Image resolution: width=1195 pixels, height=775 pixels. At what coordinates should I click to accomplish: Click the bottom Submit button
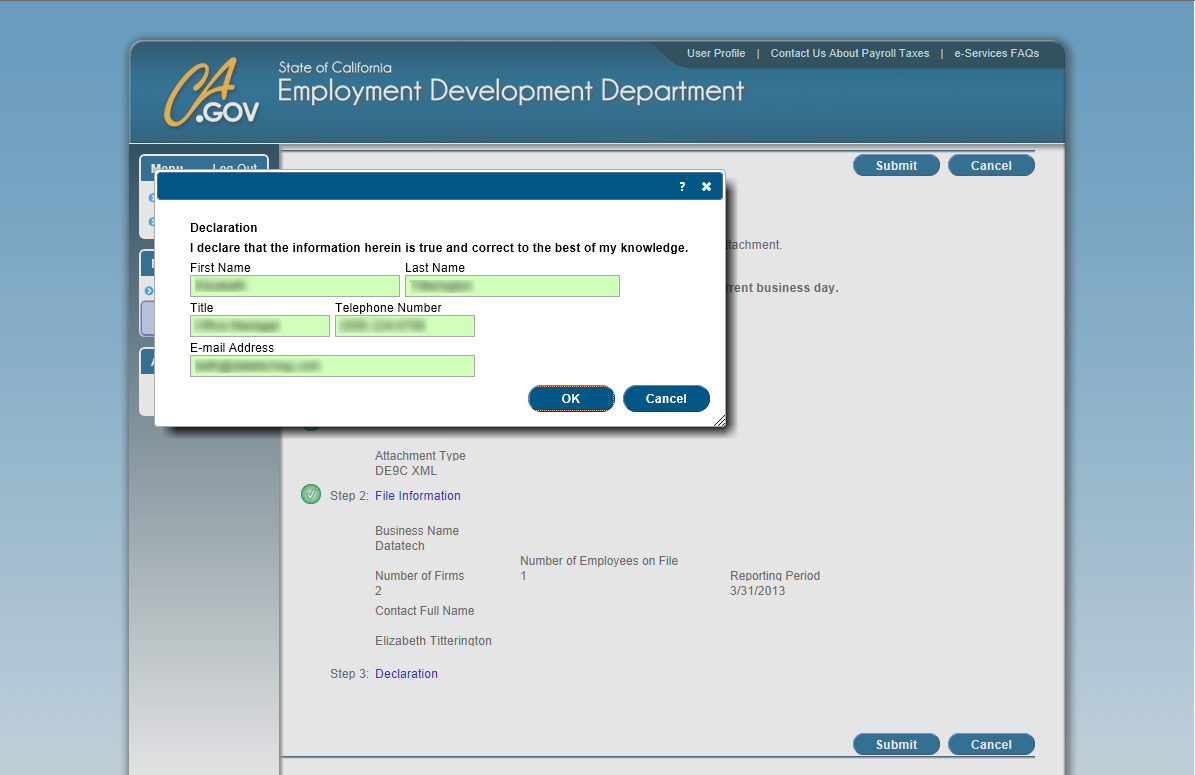pos(896,745)
